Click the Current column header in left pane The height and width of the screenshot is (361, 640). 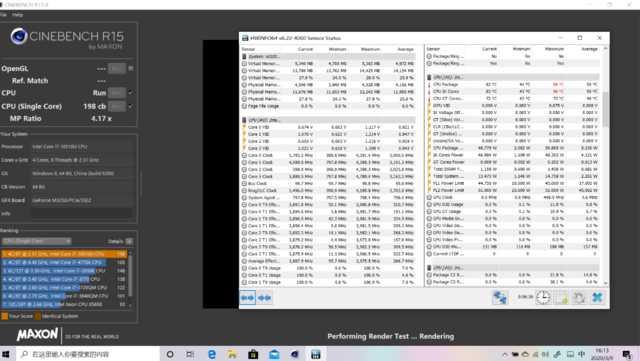click(x=305, y=49)
